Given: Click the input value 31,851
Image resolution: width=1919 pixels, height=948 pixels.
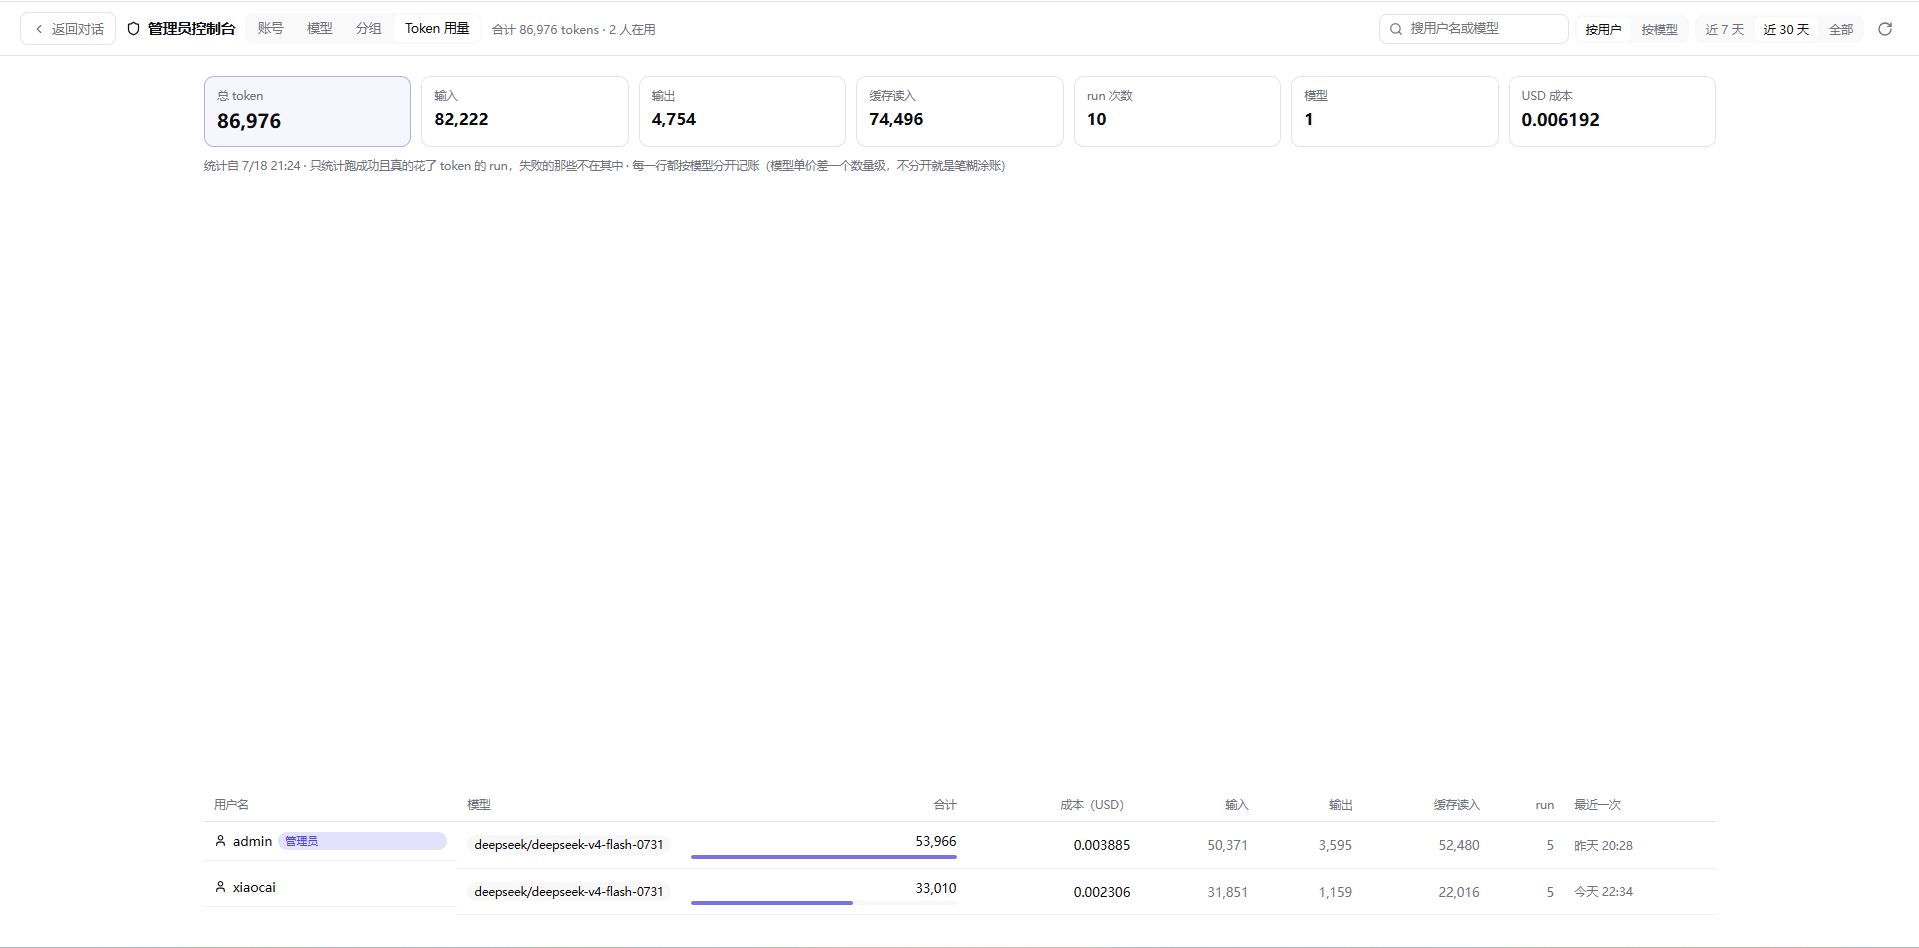Looking at the screenshot, I should pyautogui.click(x=1227, y=892).
